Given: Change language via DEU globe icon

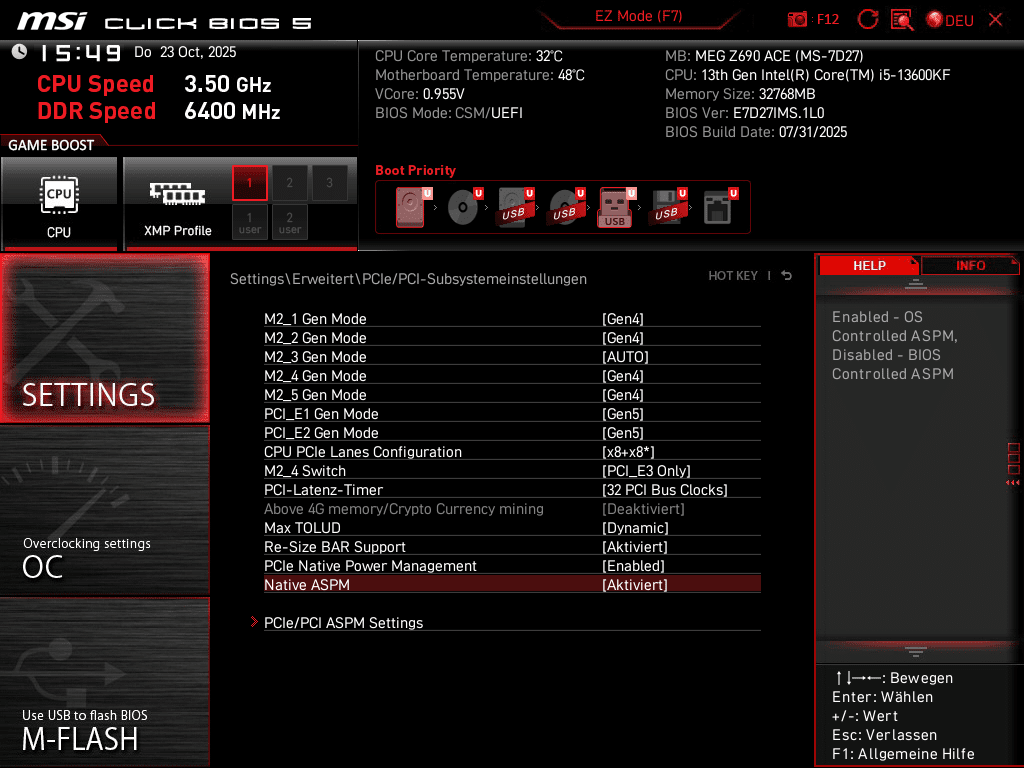Looking at the screenshot, I should point(950,20).
